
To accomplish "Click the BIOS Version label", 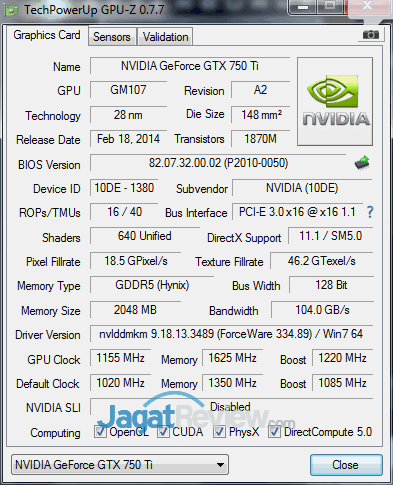I will (49, 165).
